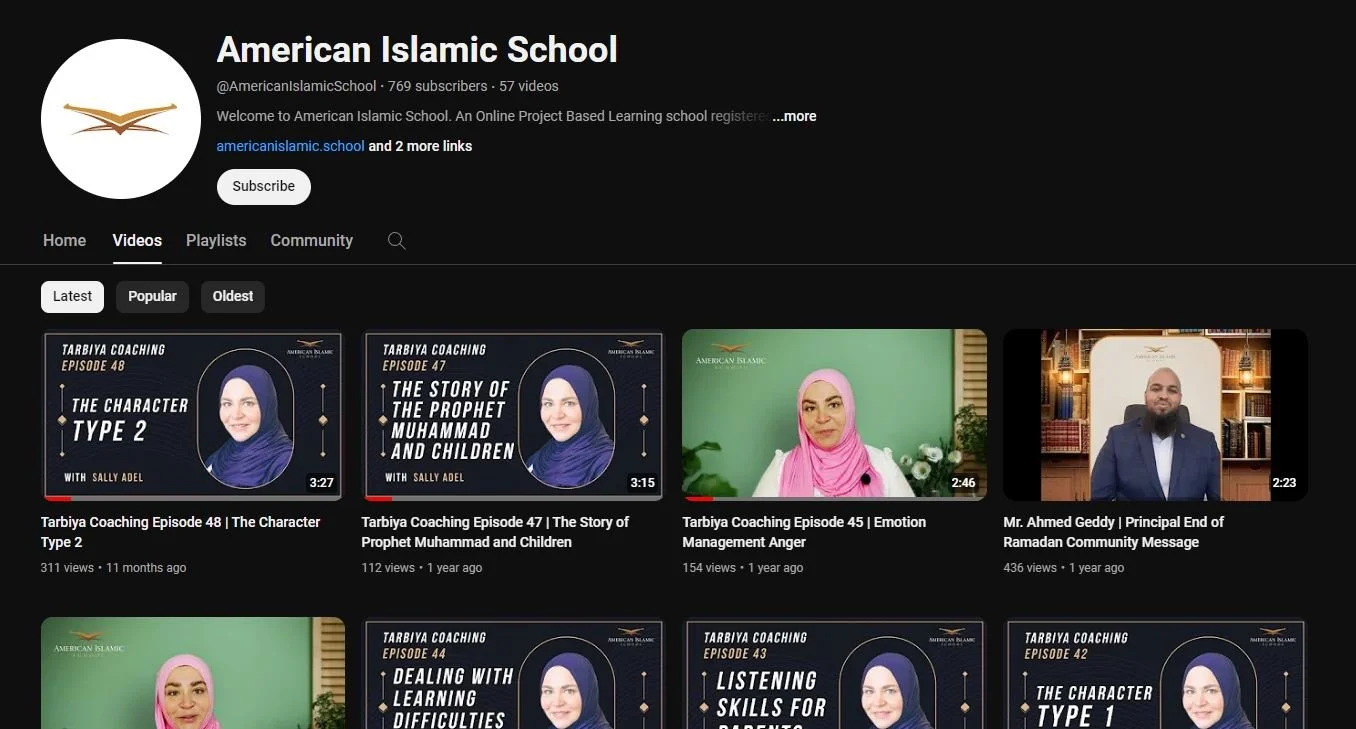
Task: Select the Videos tab
Action: pos(137,241)
